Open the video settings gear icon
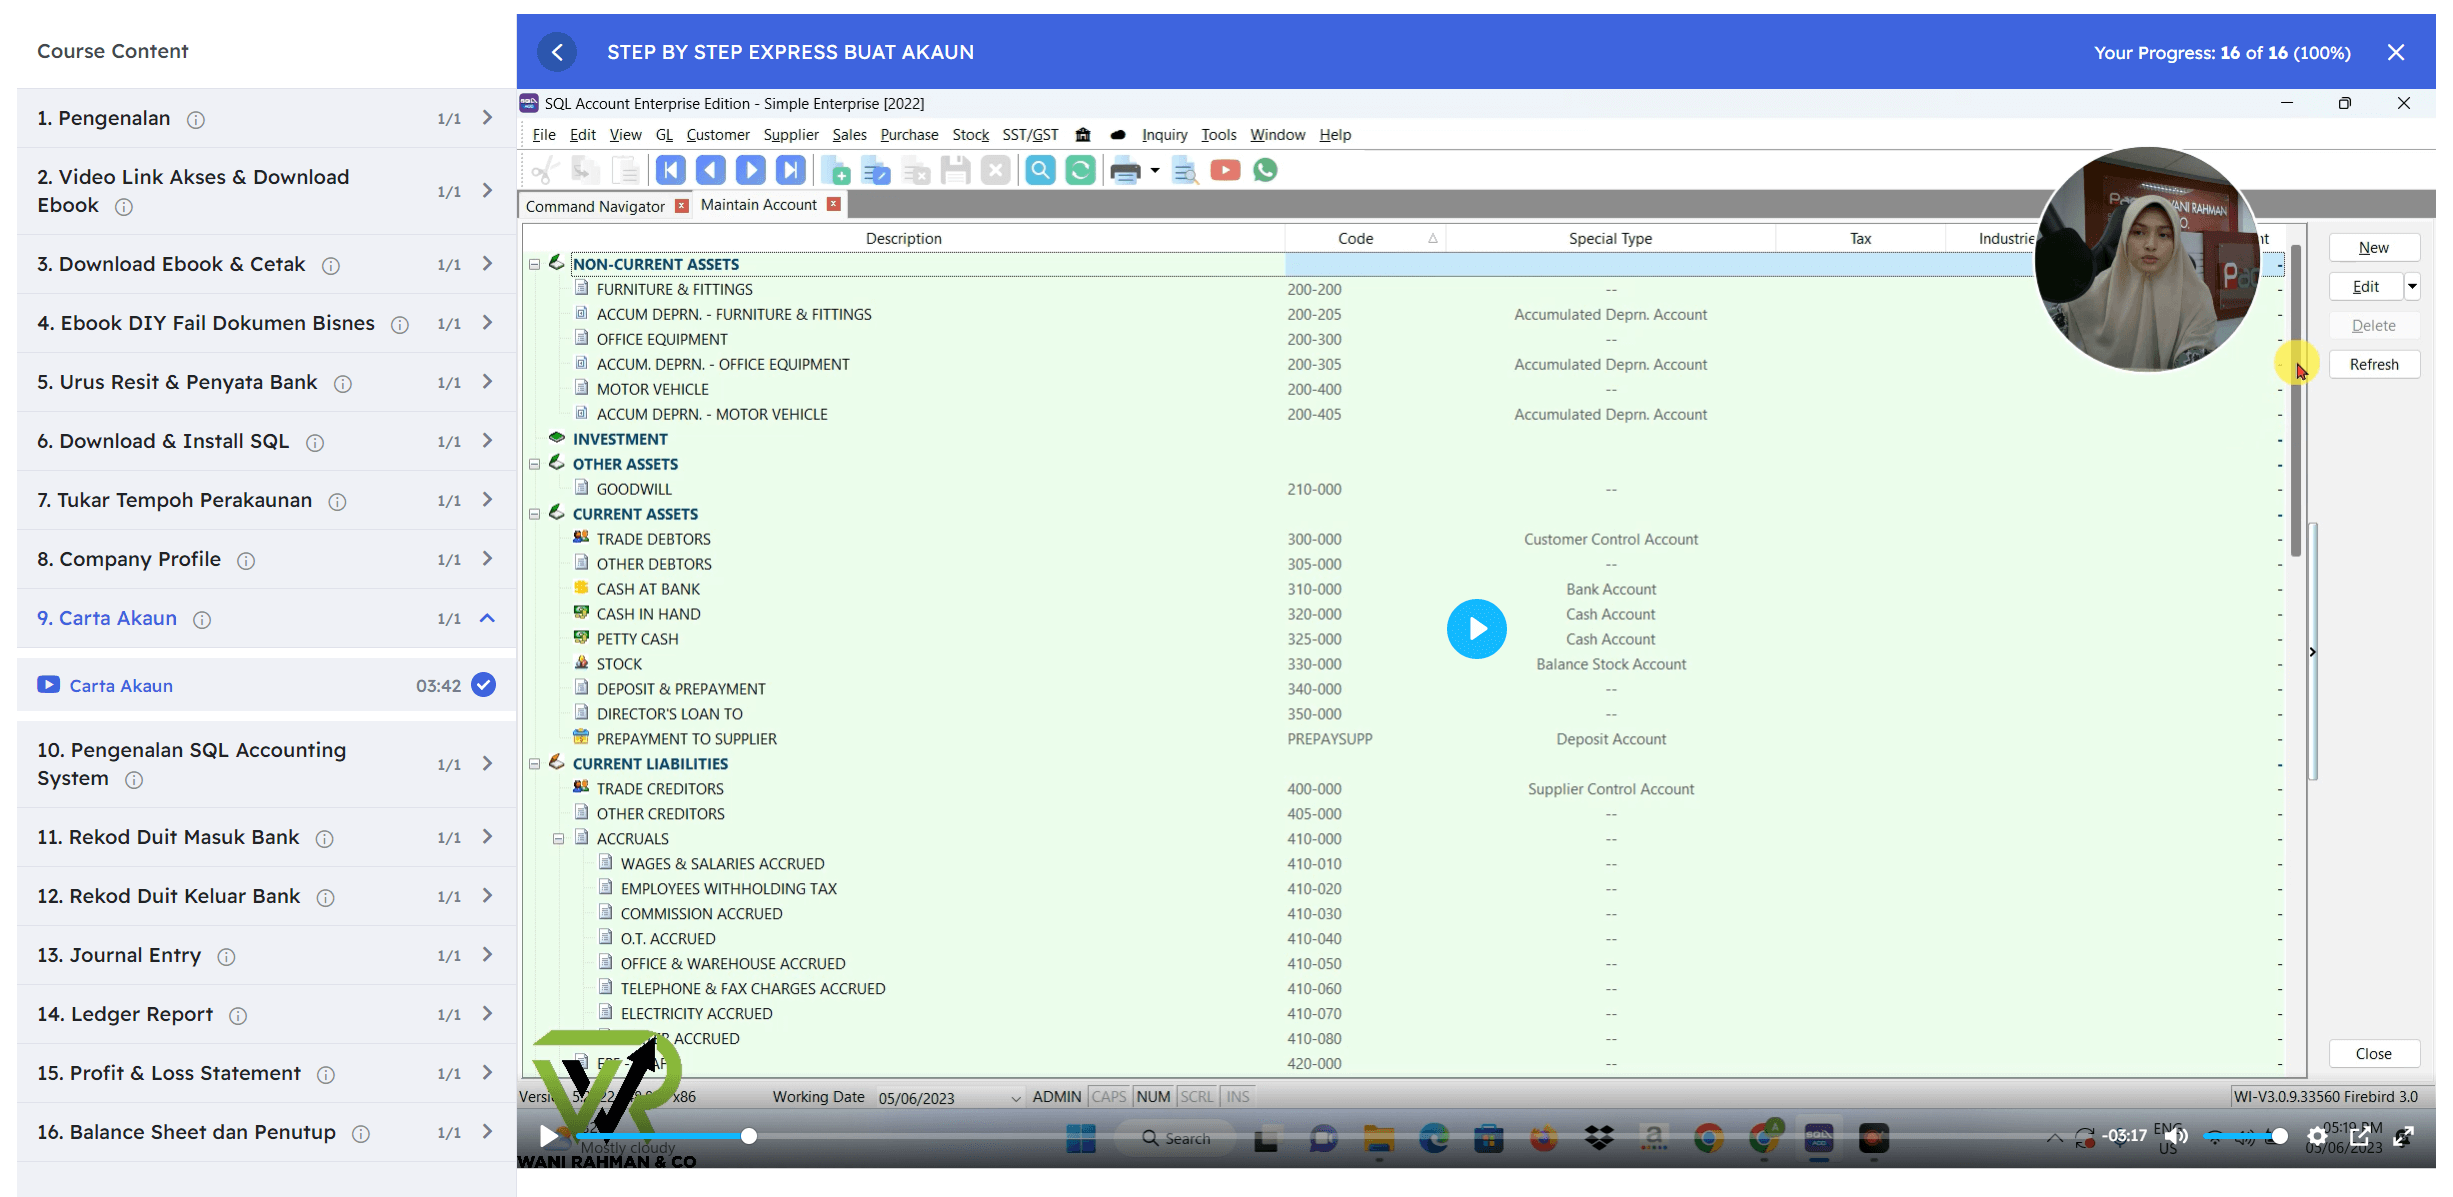 point(2317,1136)
